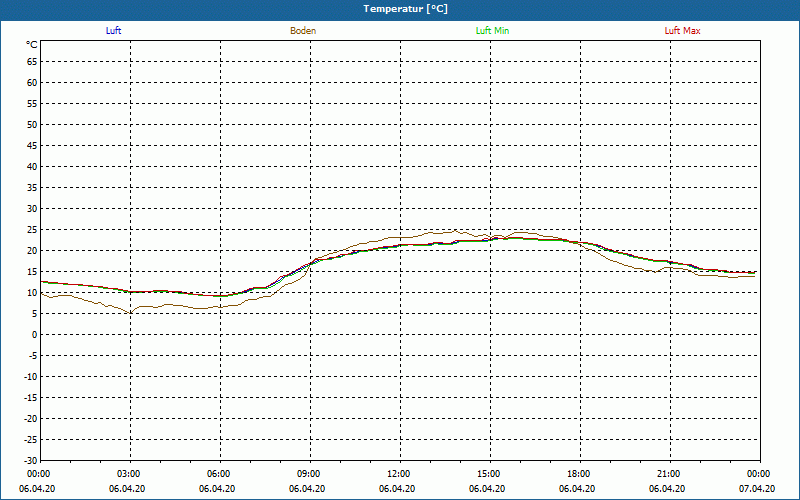
Task: Click the 'Luft Min' legend label
Action: [x=492, y=31]
